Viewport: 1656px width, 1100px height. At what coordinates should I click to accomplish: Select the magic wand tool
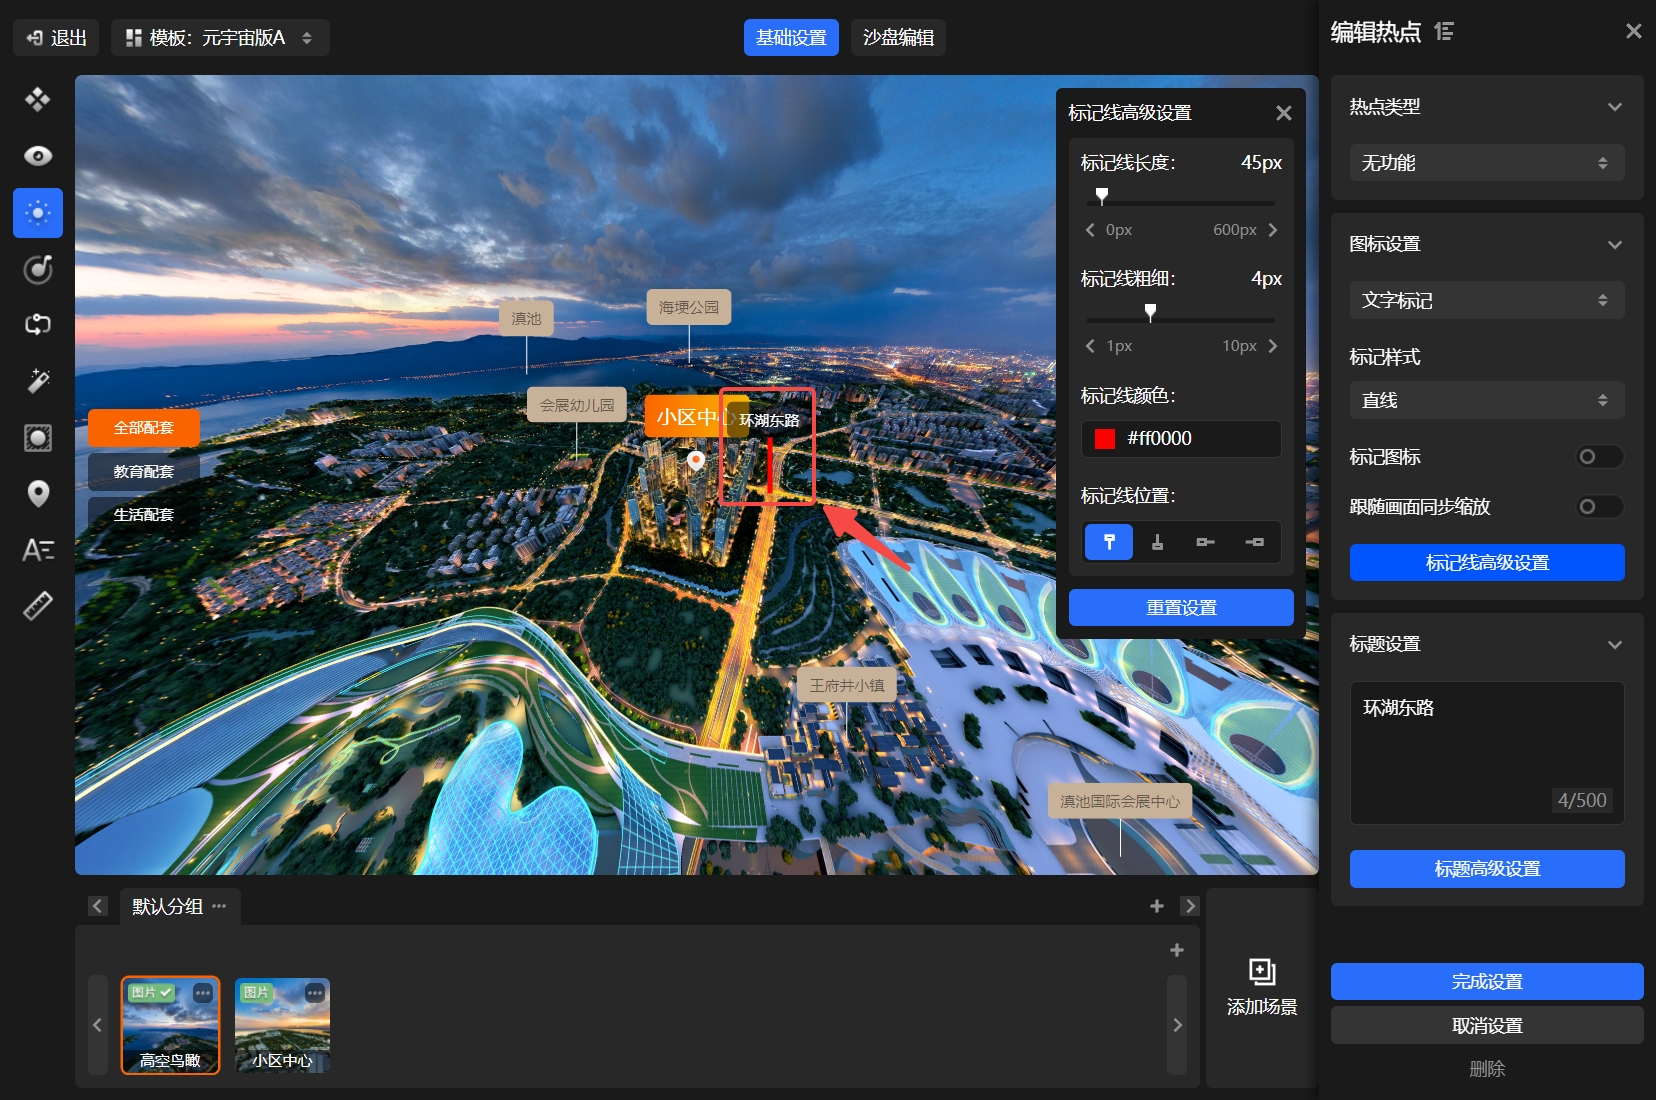(x=38, y=381)
